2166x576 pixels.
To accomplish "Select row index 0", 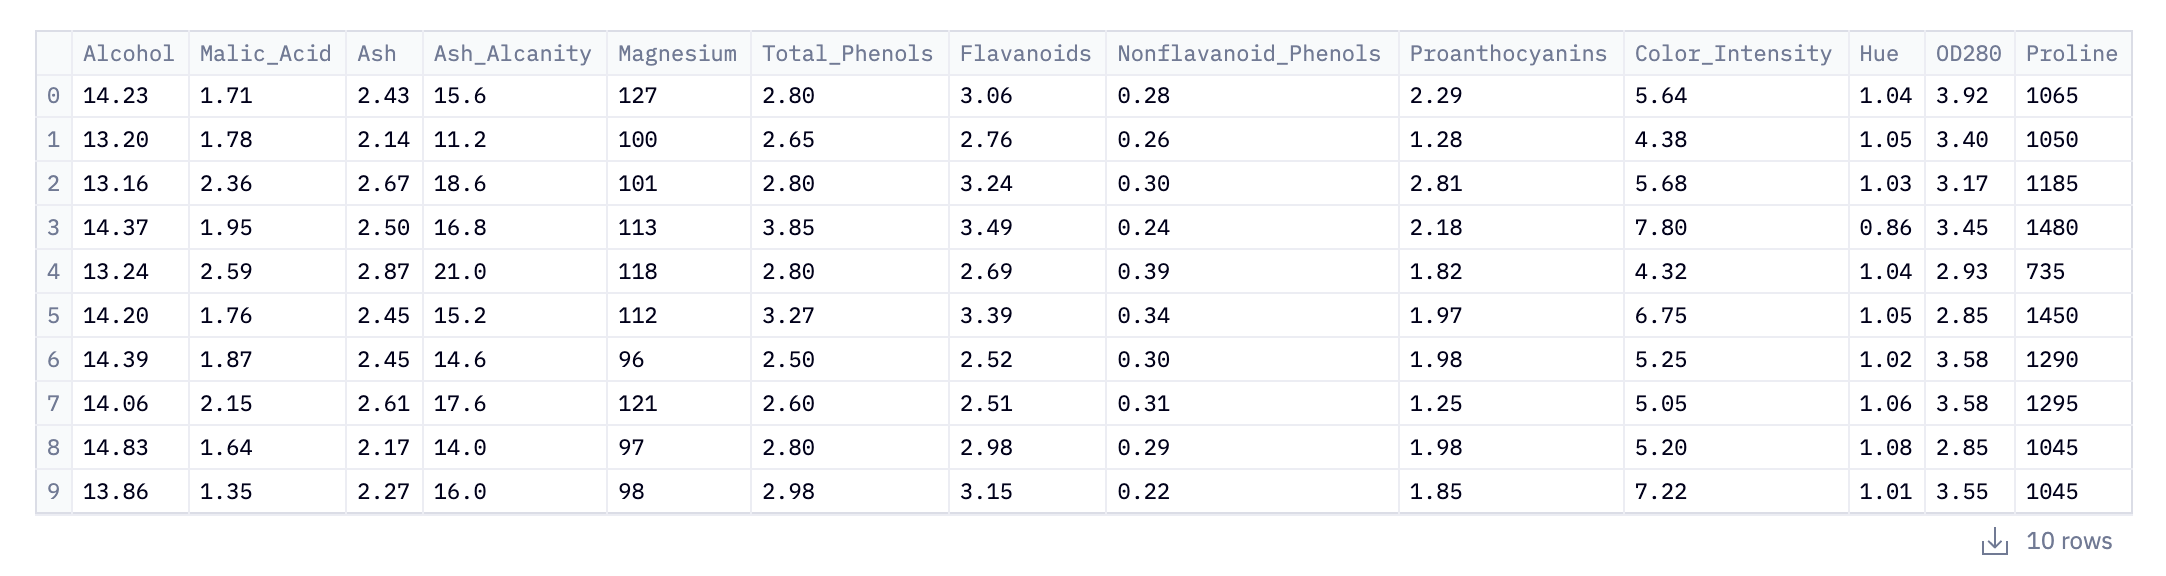I will (54, 96).
